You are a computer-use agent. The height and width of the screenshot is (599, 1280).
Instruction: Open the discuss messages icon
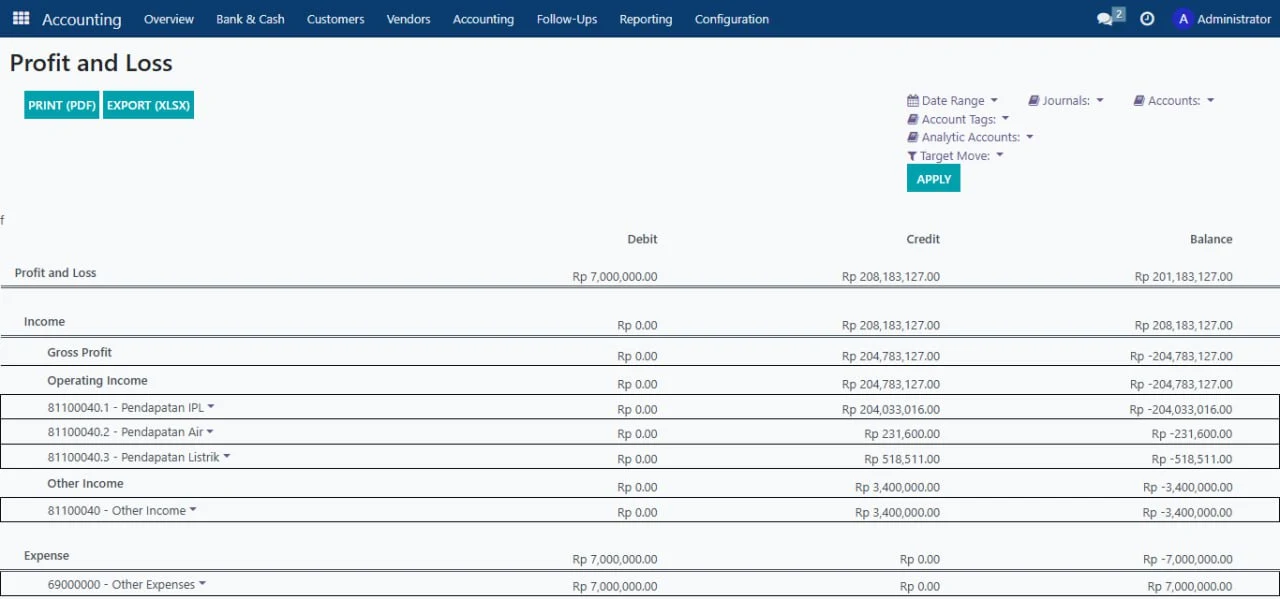coord(1105,19)
